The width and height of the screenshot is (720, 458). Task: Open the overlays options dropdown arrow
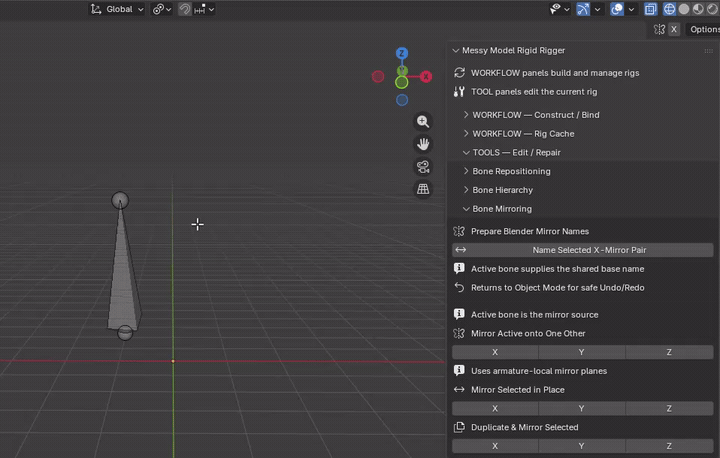[631, 9]
